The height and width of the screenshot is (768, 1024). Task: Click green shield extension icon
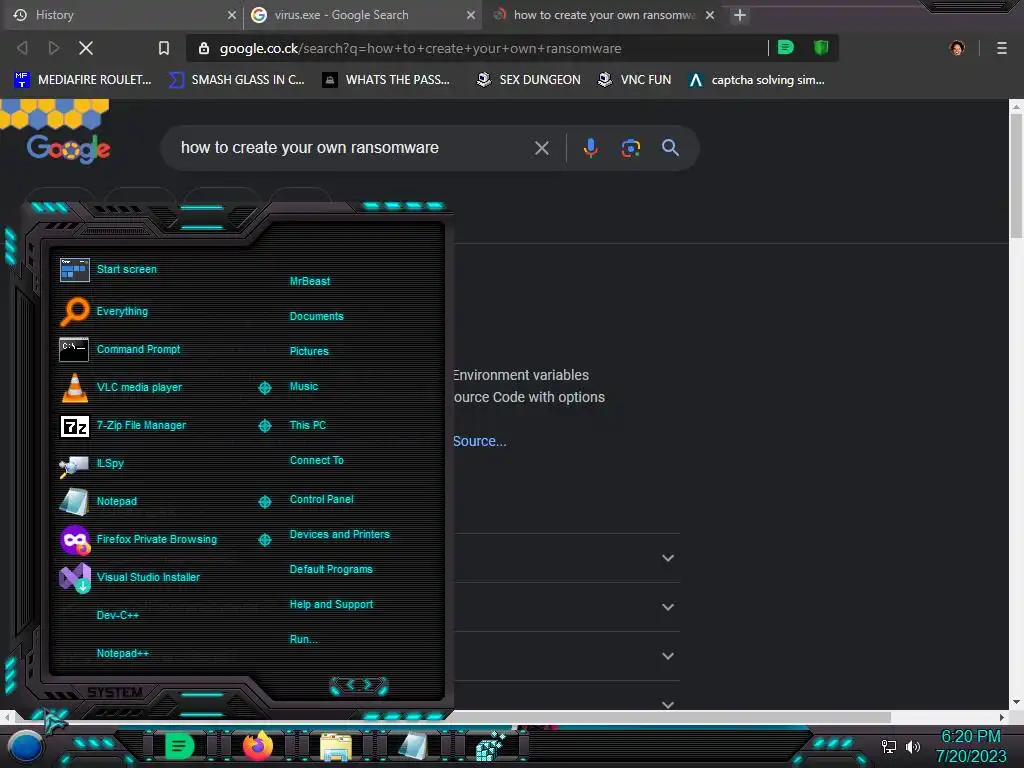(x=821, y=47)
